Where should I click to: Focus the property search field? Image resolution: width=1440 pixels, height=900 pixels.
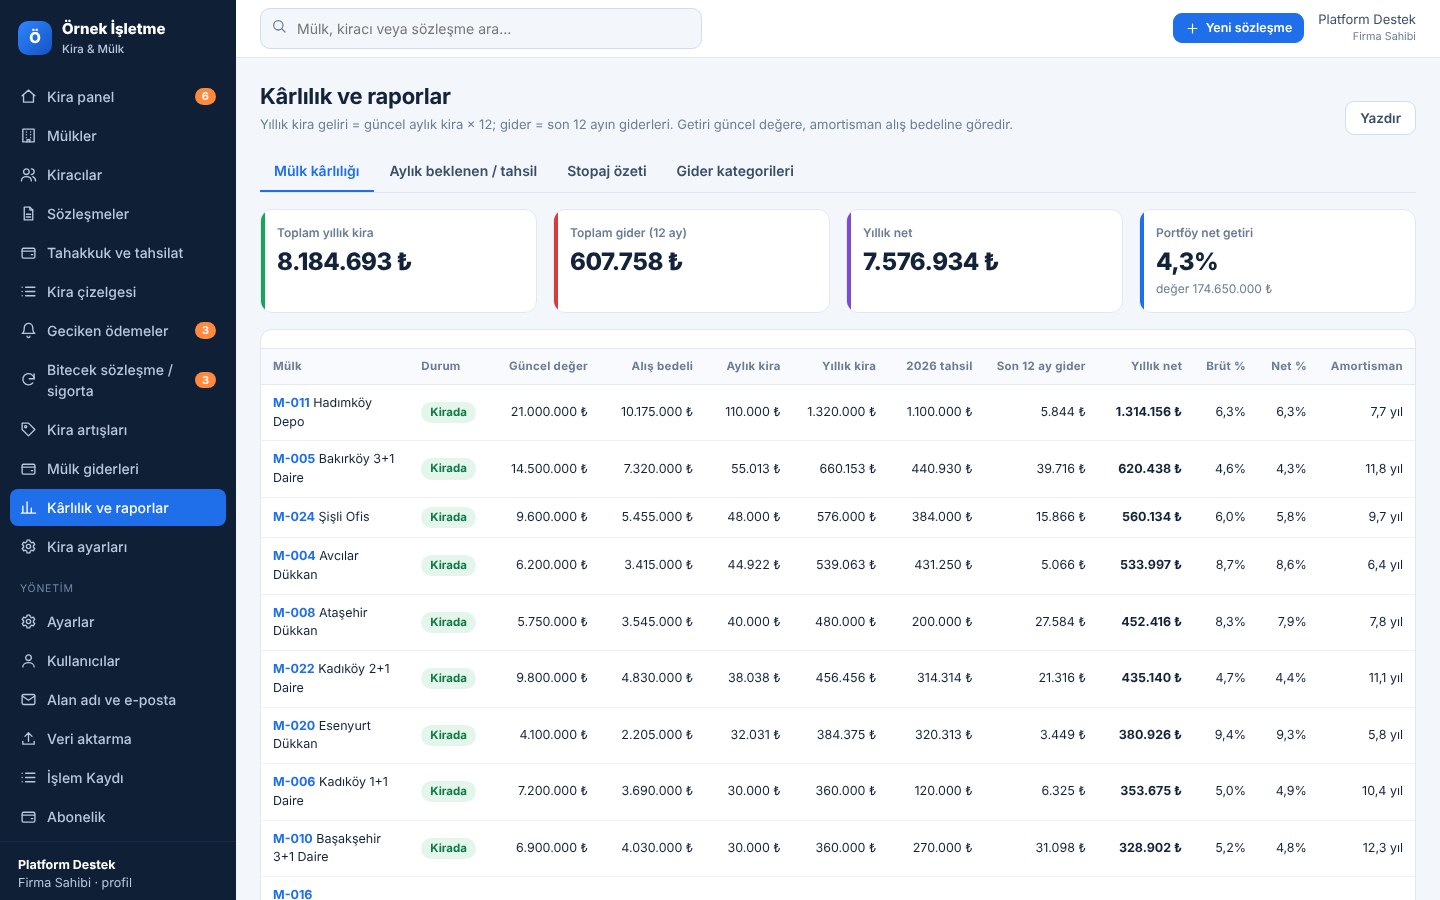click(481, 29)
